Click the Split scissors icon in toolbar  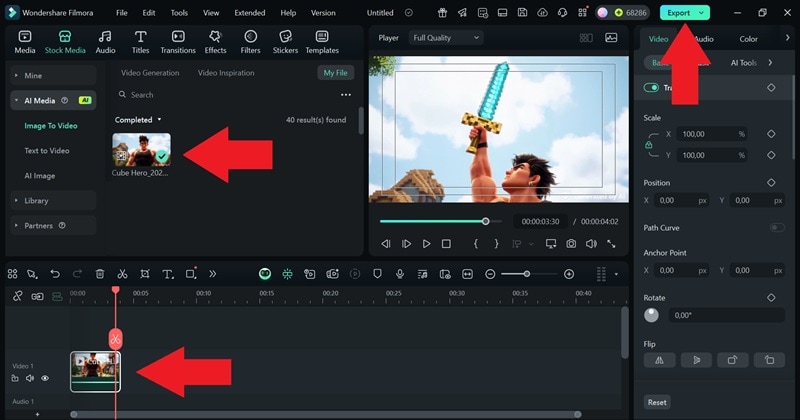(x=122, y=274)
